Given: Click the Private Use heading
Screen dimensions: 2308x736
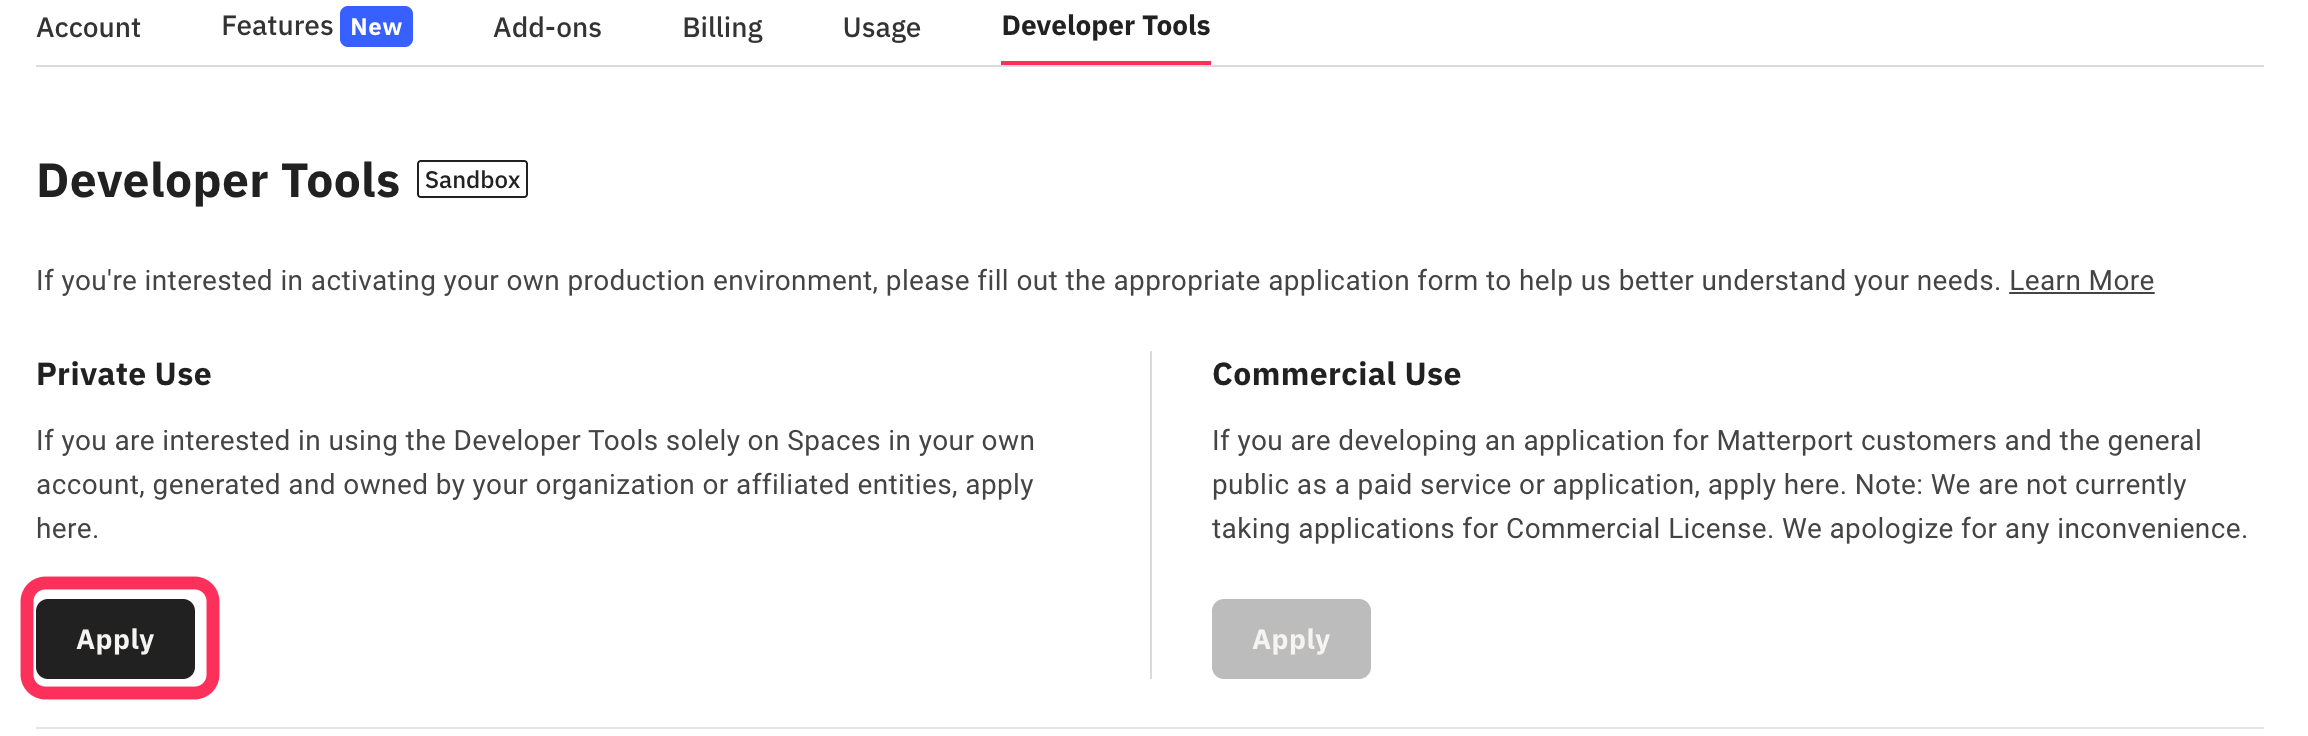Looking at the screenshot, I should click(x=124, y=374).
